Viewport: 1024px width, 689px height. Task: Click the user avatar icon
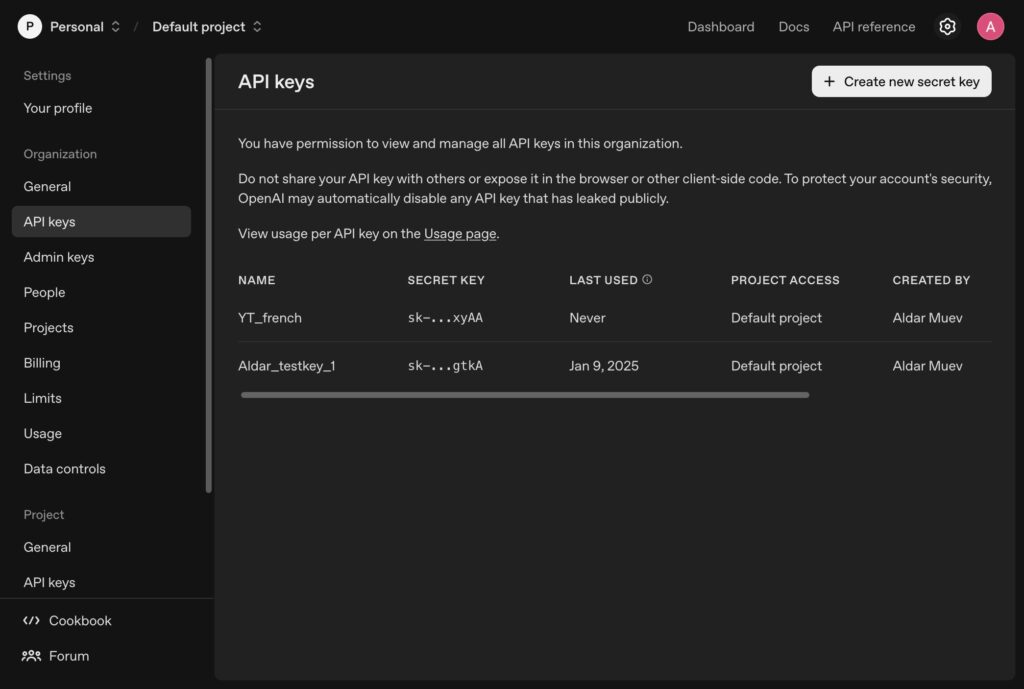(990, 27)
